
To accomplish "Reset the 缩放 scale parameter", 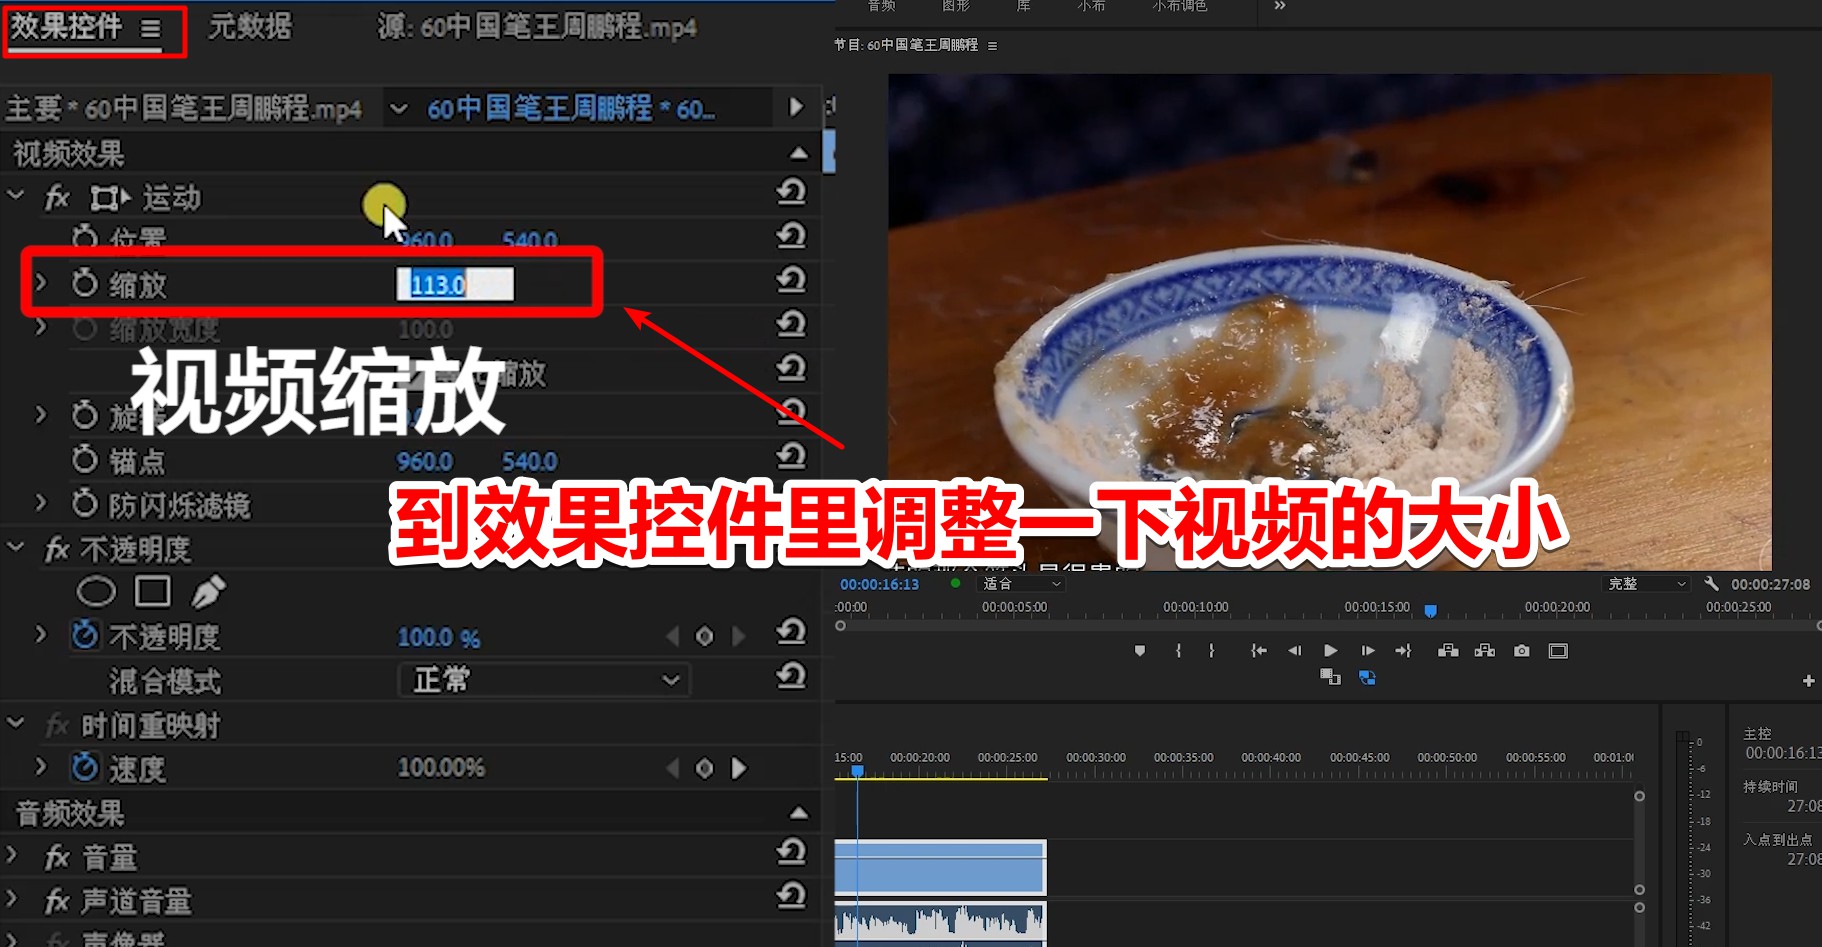I will pos(791,281).
